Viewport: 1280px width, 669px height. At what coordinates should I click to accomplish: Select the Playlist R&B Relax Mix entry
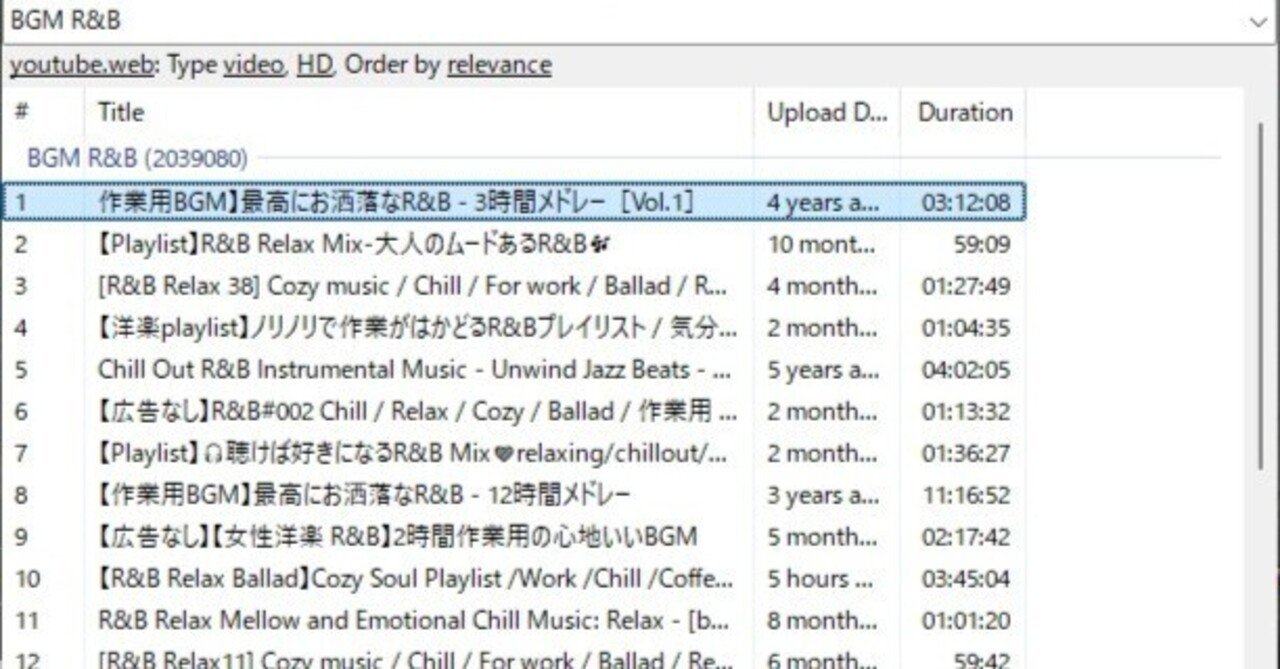400,244
